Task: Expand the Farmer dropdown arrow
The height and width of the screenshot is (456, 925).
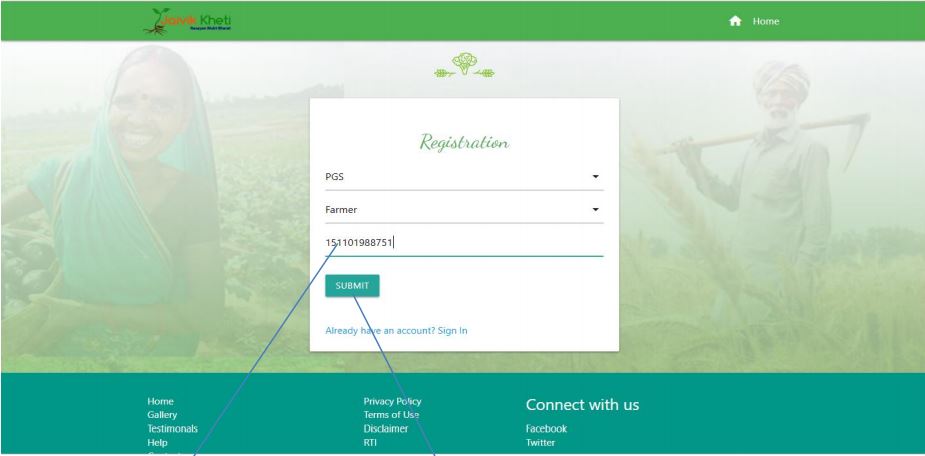Action: (x=595, y=209)
